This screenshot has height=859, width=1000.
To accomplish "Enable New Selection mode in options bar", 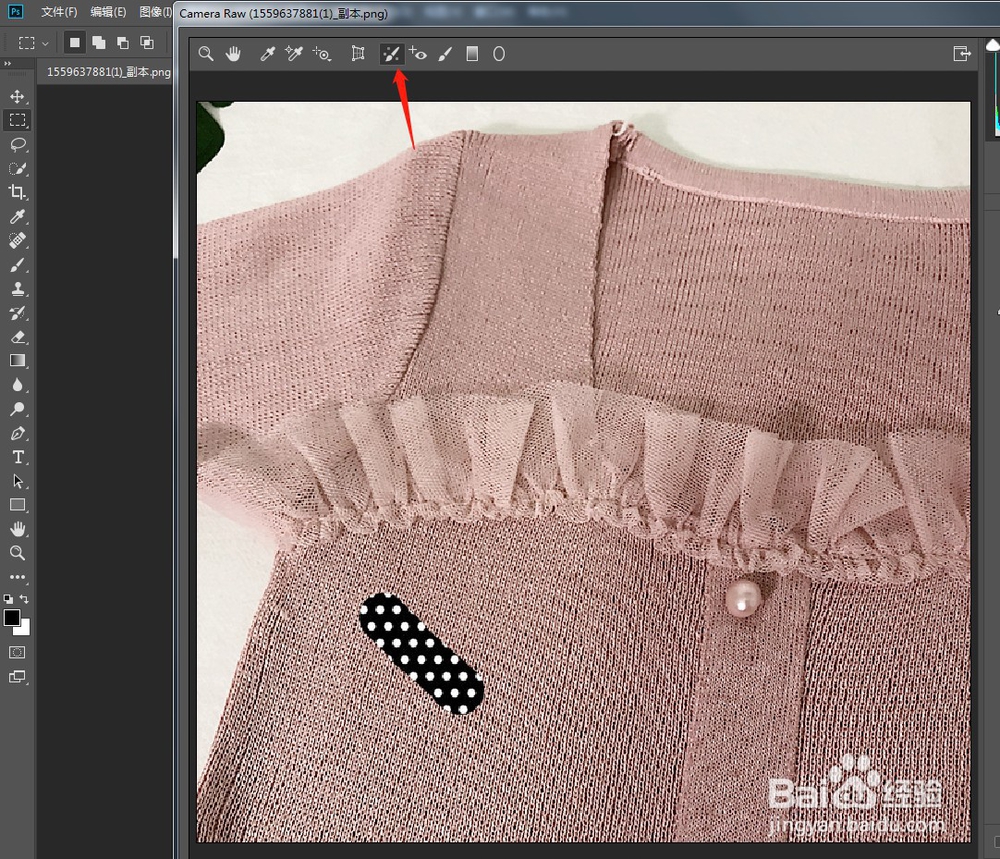I will click(75, 43).
